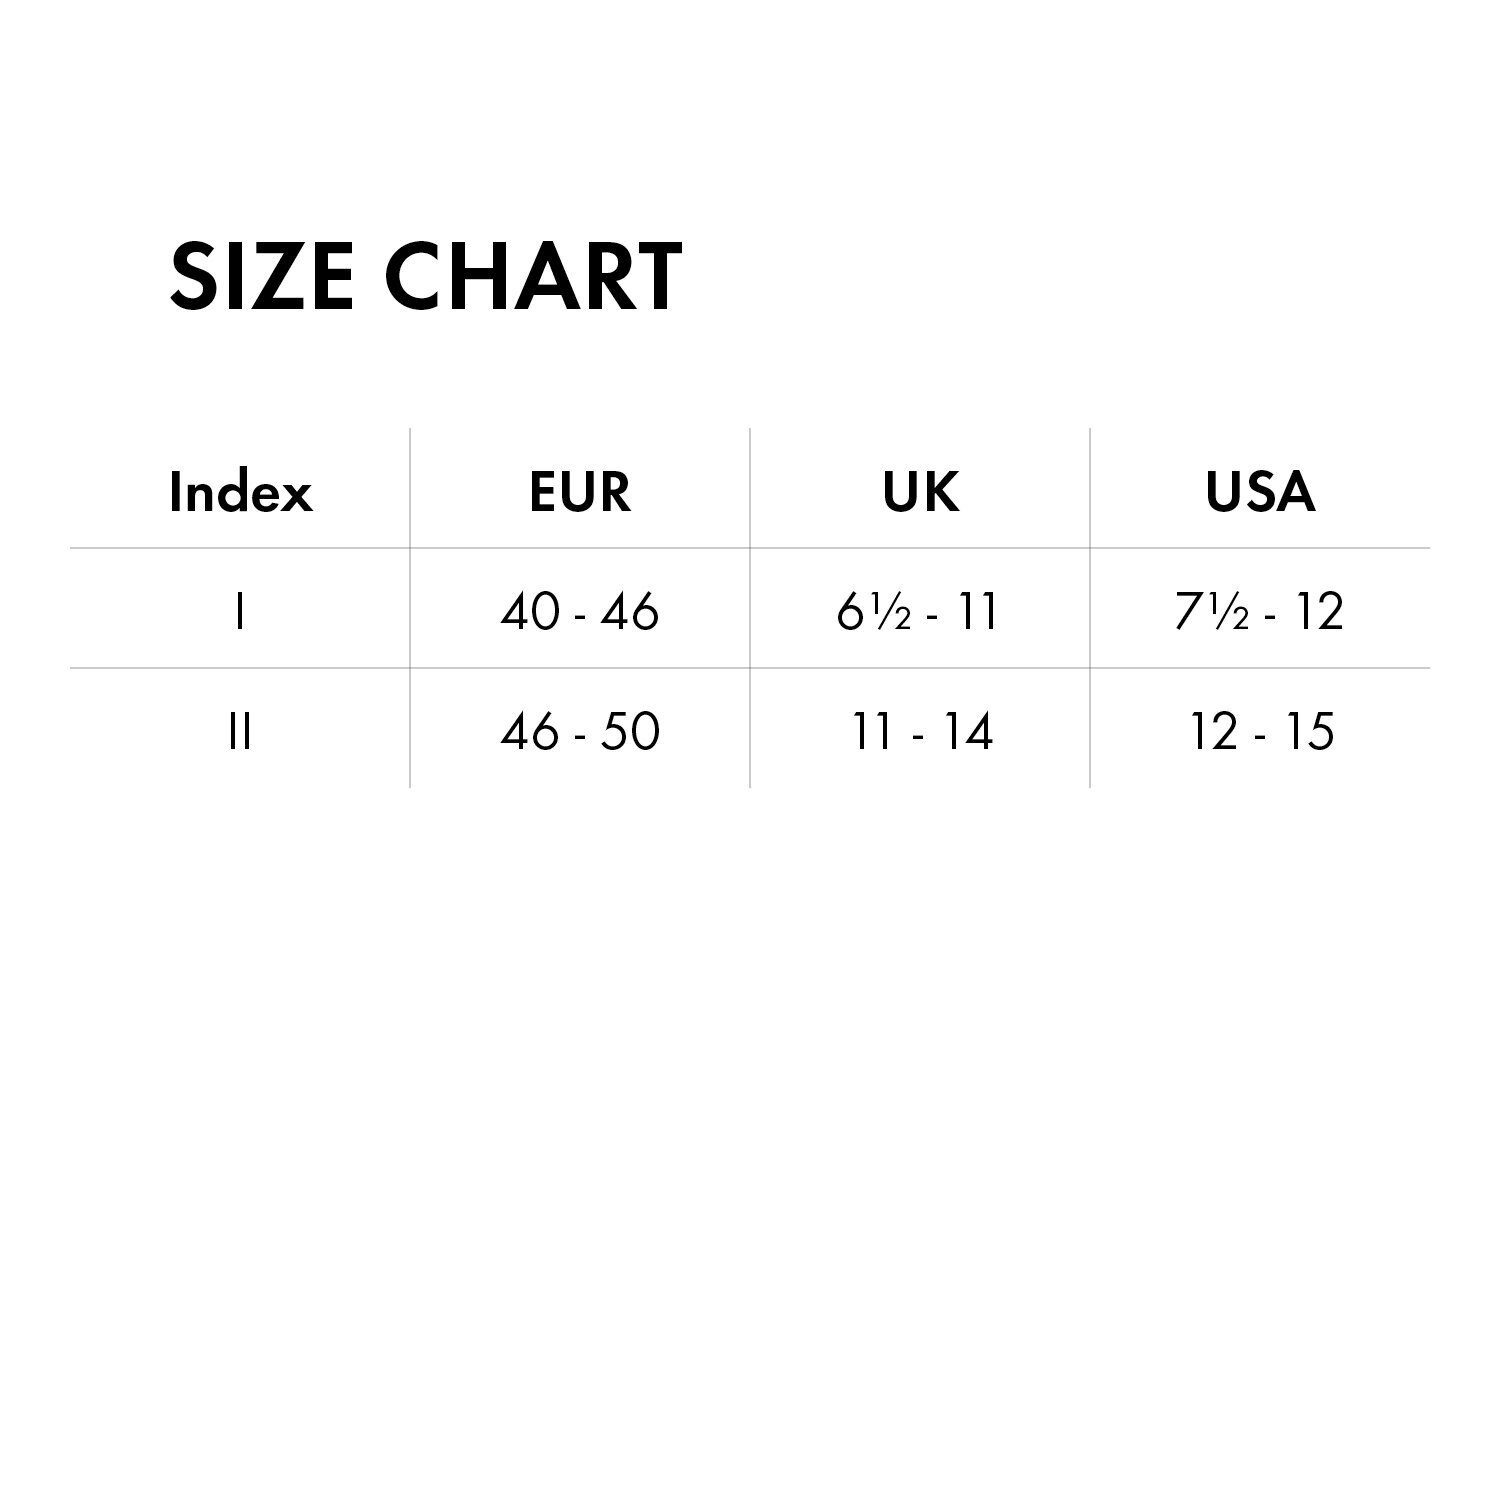Image resolution: width=1500 pixels, height=1500 pixels.
Task: Select the UK 6½ - 11 cell
Action: (918, 611)
